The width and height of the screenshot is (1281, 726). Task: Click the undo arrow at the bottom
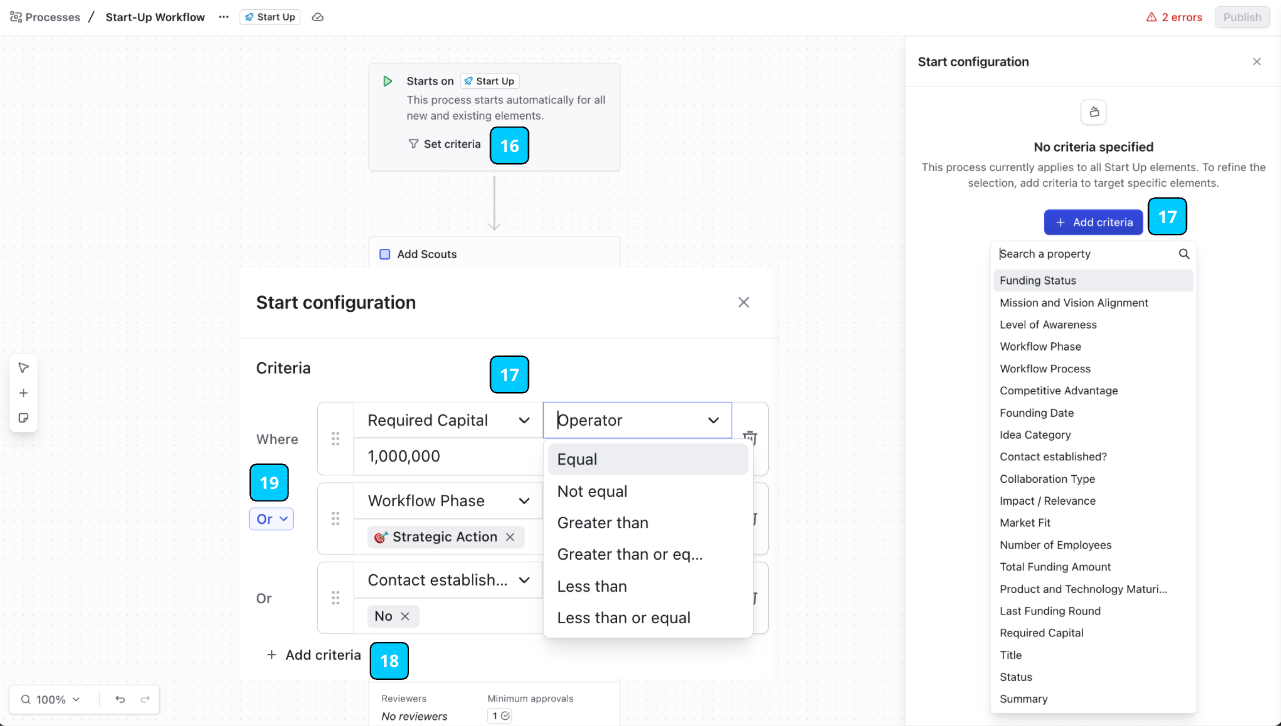pyautogui.click(x=120, y=699)
